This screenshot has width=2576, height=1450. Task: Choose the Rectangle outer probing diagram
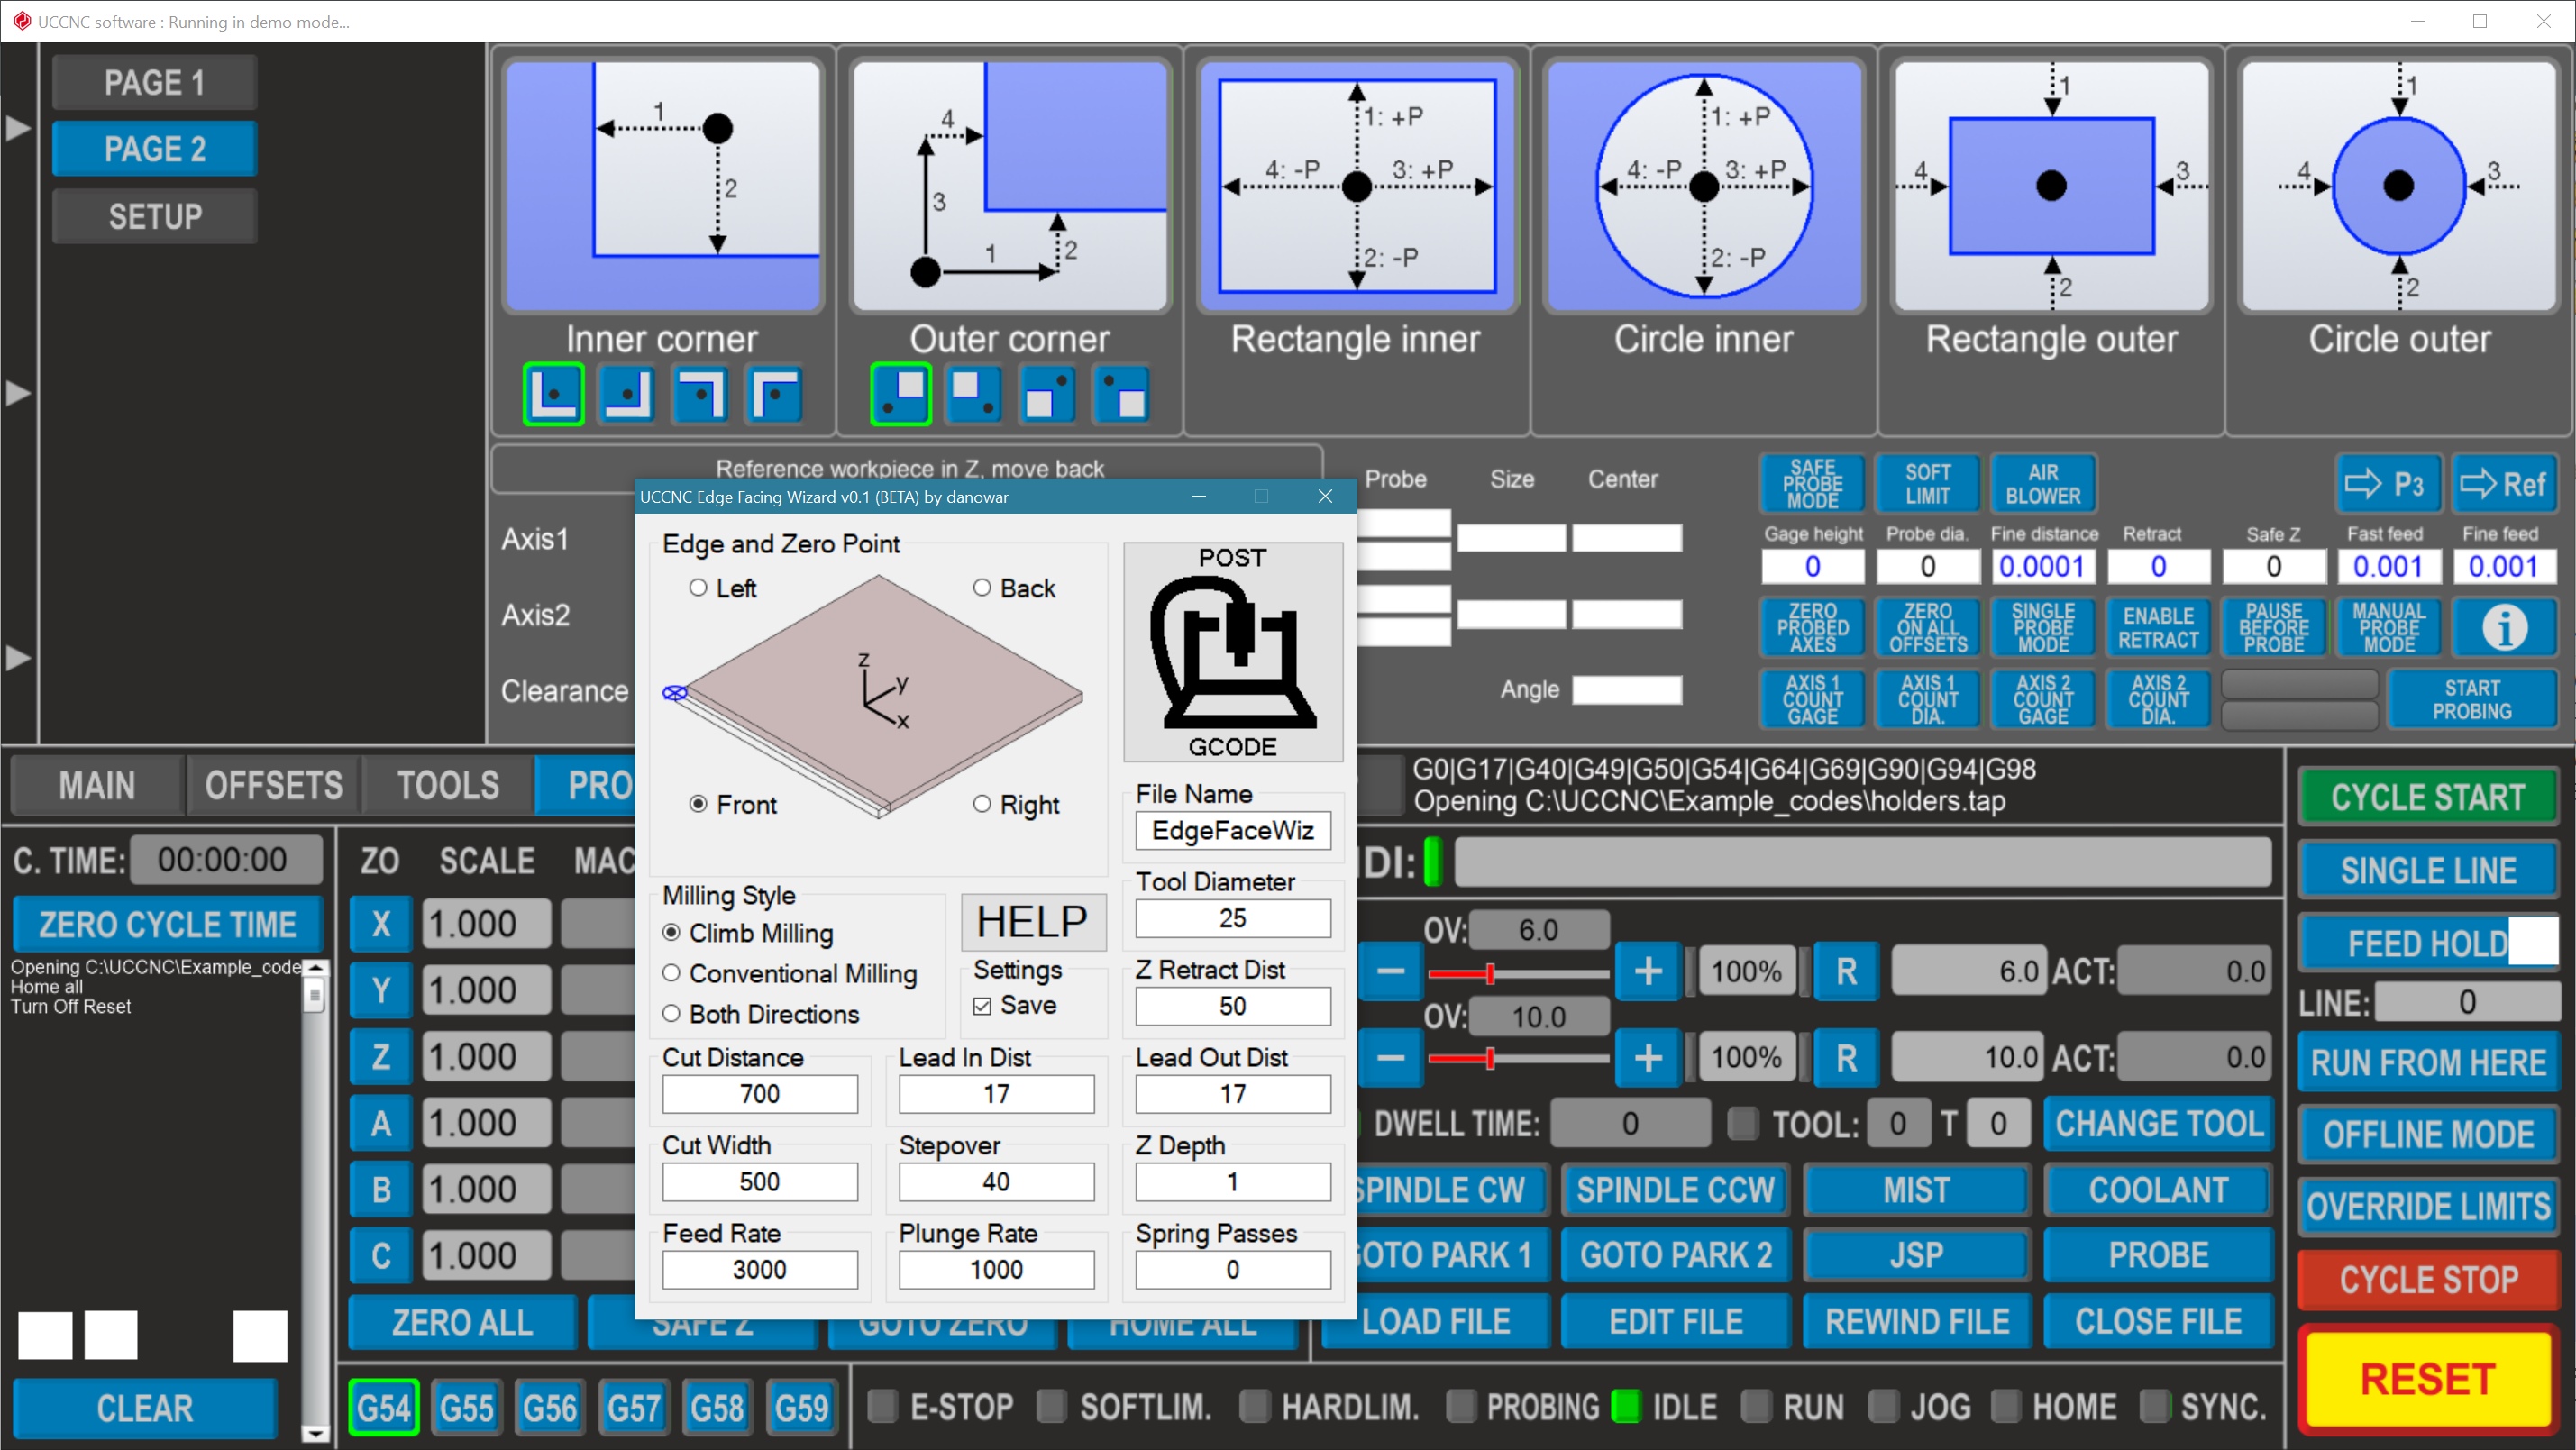[x=2051, y=186]
